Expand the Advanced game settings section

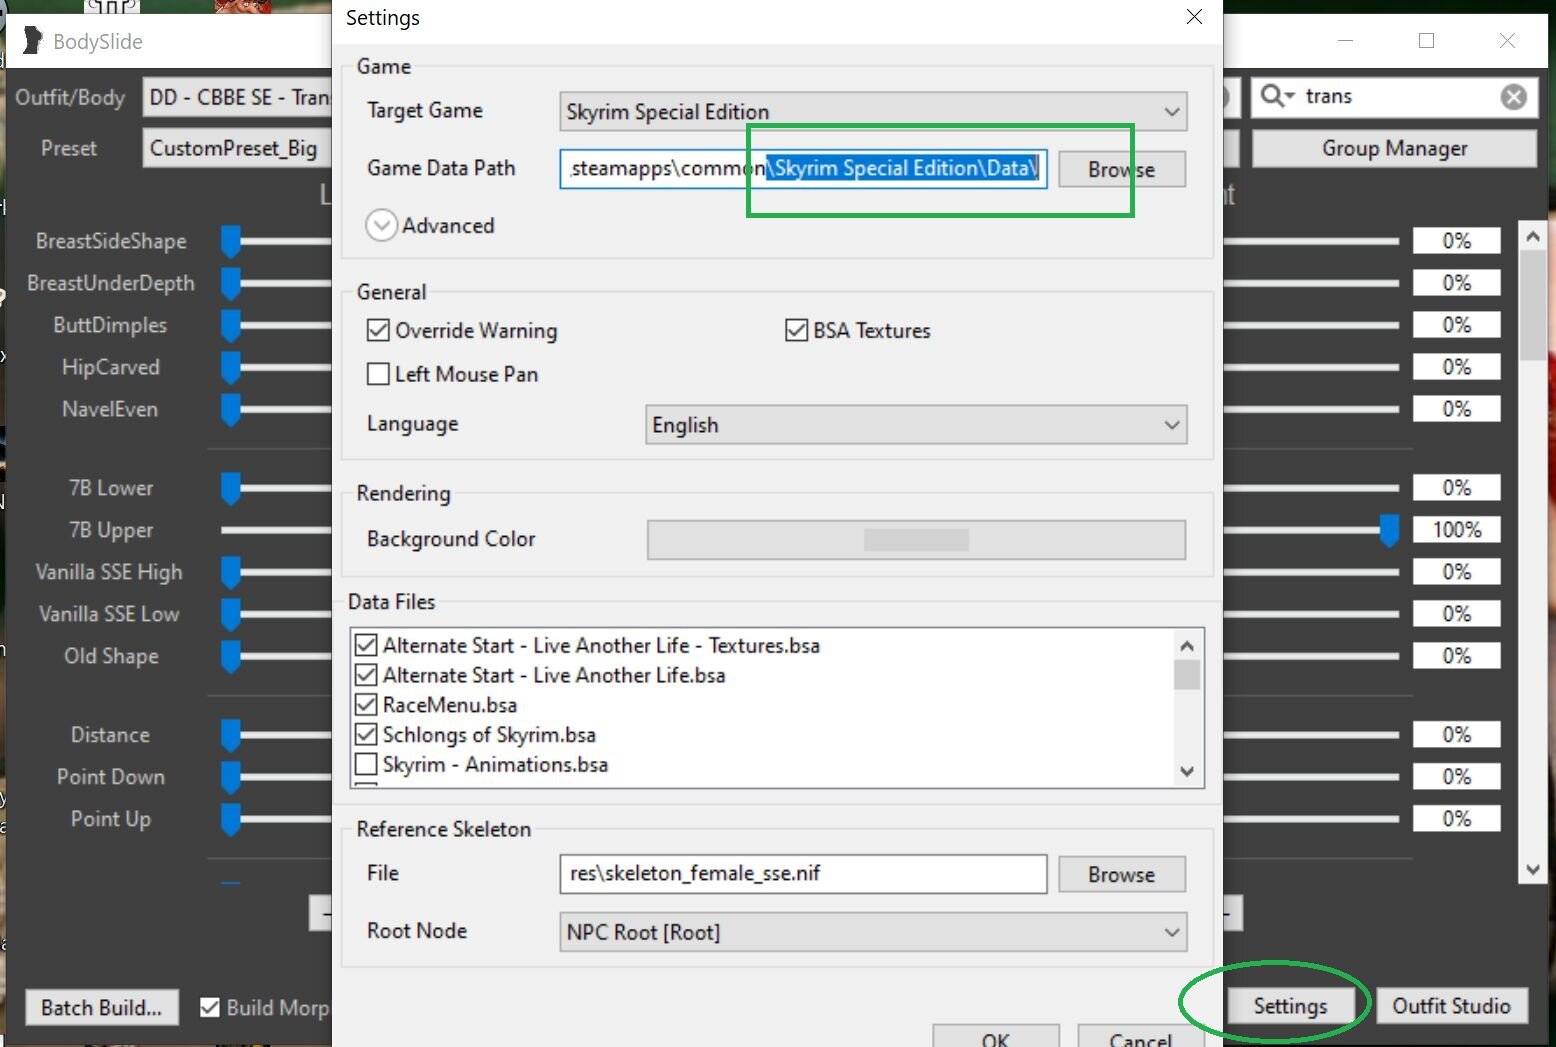pos(381,225)
